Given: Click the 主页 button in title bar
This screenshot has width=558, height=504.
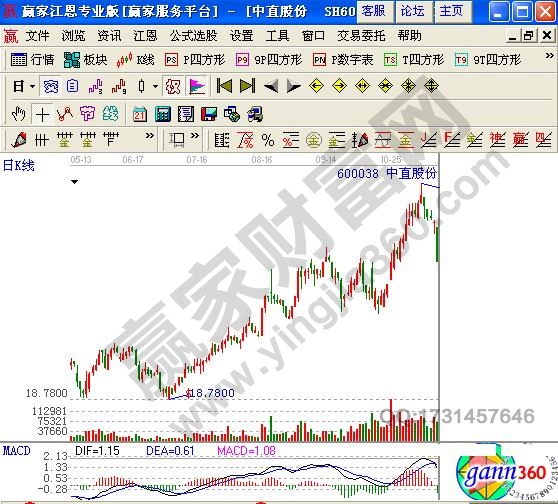Looking at the screenshot, I should point(452,11).
